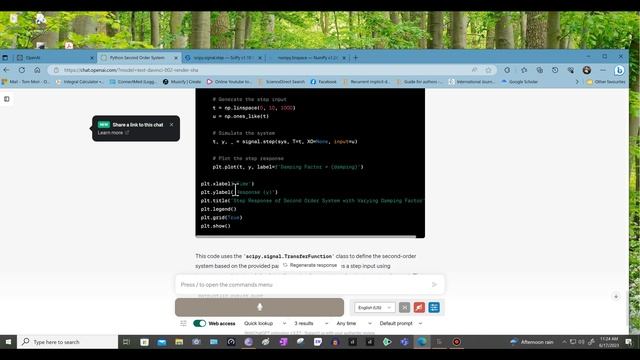
Task: Open the Google Scholar bookmark
Action: point(520,82)
